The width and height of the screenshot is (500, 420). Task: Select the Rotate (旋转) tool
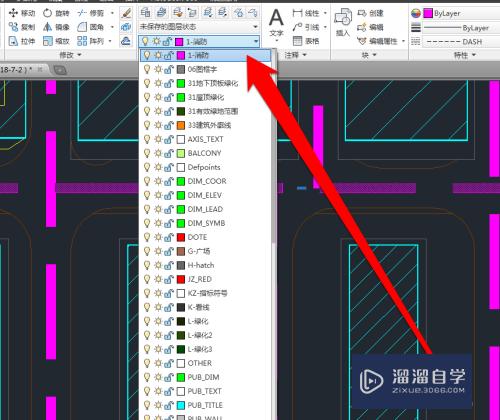coord(56,13)
